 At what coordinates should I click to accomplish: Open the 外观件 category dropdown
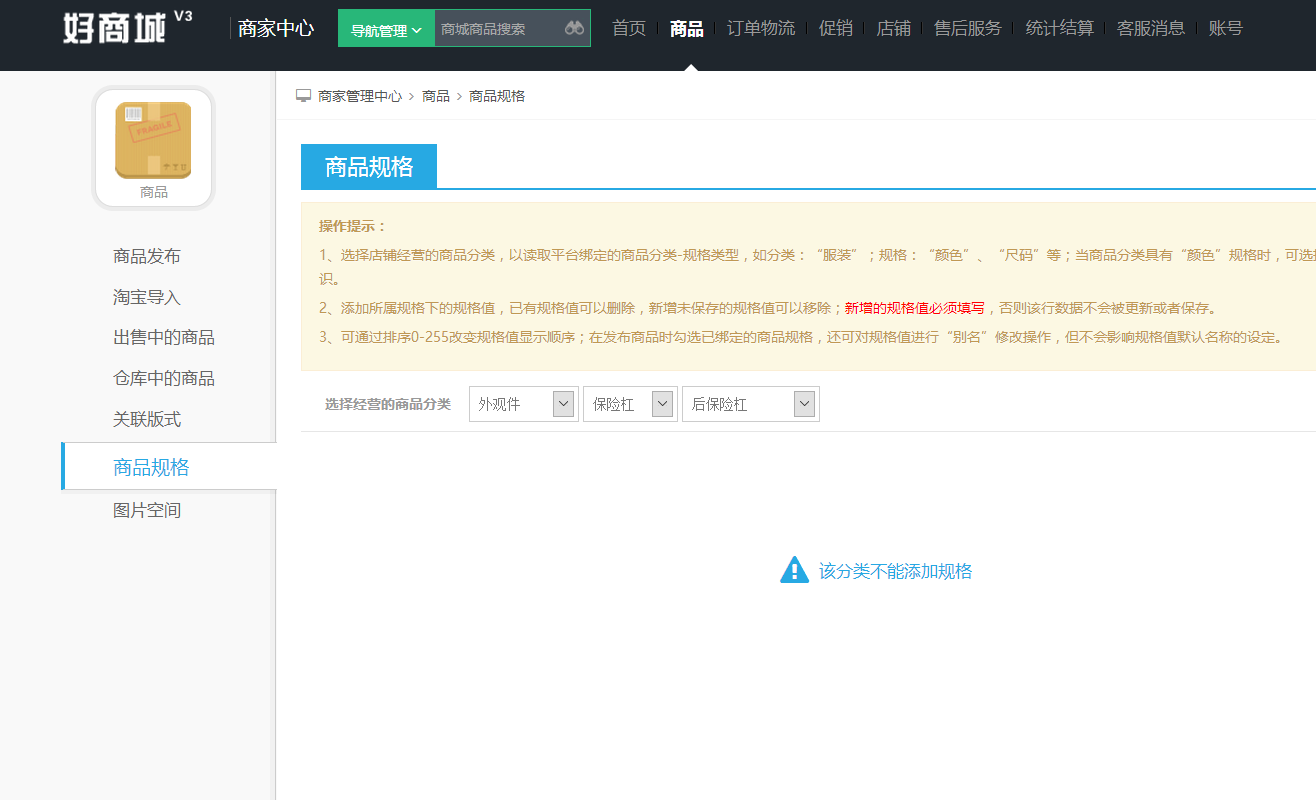524,404
